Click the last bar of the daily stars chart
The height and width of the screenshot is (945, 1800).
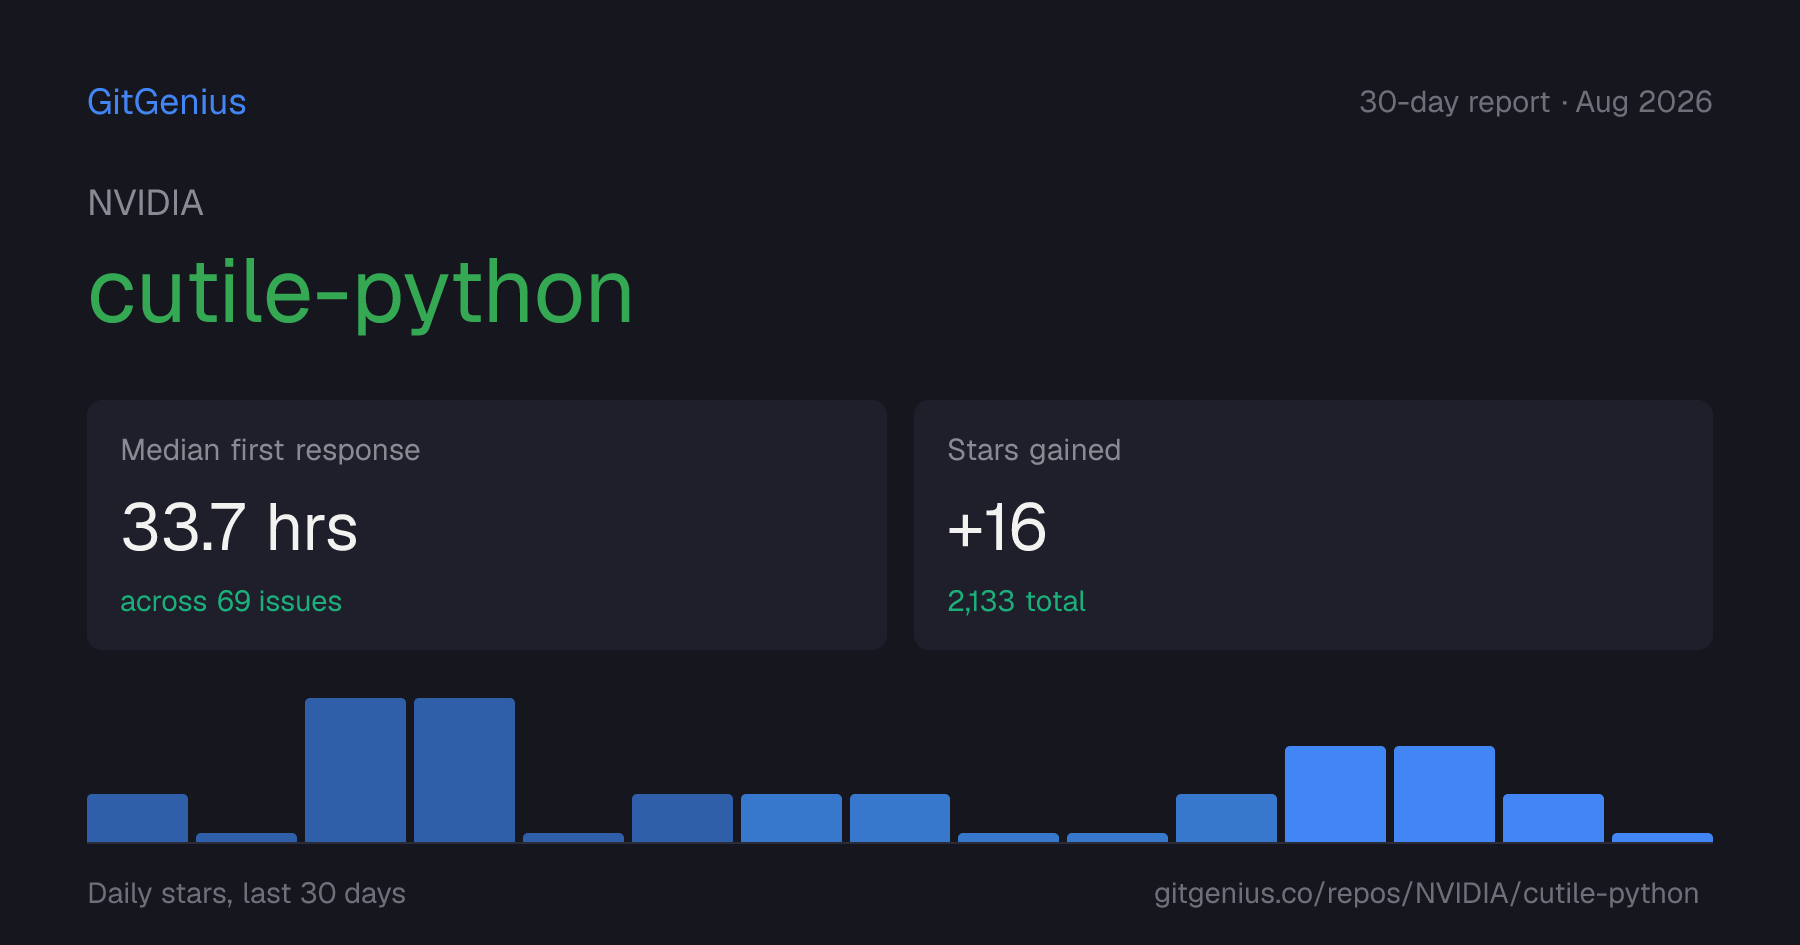[x=1662, y=837]
